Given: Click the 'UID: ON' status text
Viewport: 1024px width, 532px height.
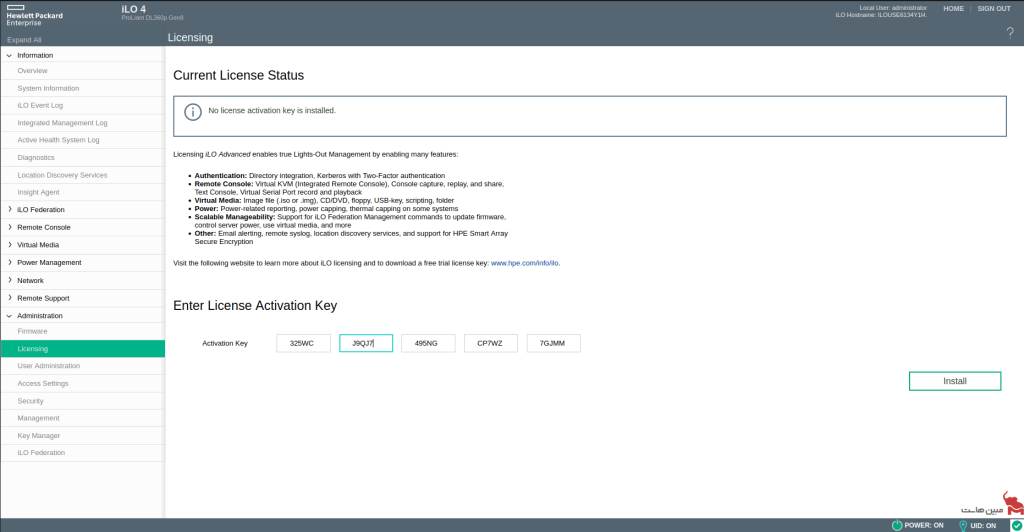Looking at the screenshot, I should coord(983,525).
